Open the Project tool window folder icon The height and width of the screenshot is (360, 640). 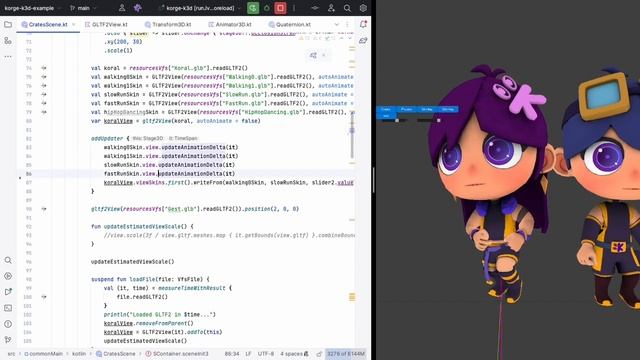(x=8, y=24)
